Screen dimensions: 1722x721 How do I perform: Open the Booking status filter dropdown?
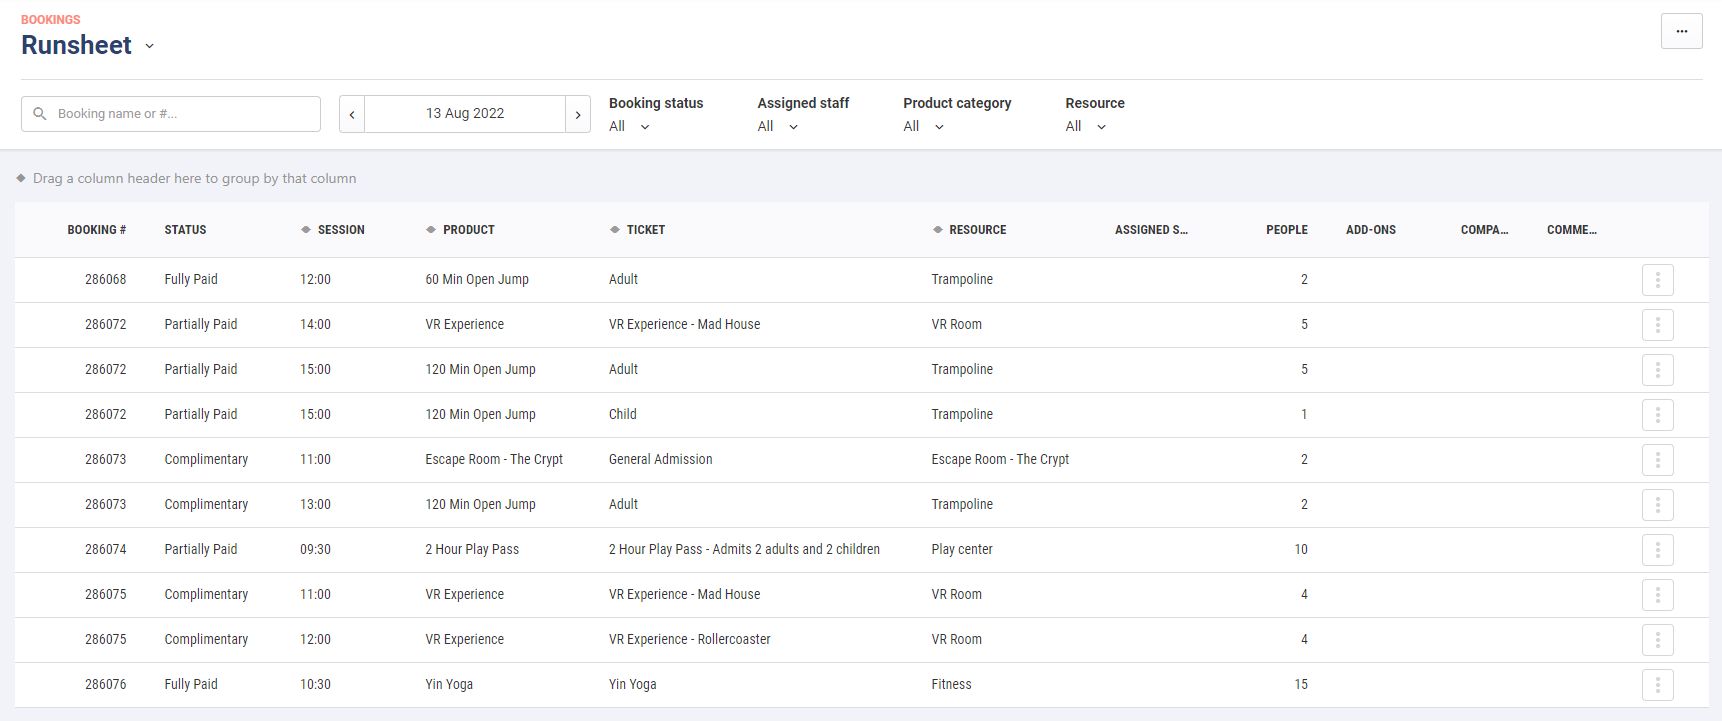click(630, 127)
